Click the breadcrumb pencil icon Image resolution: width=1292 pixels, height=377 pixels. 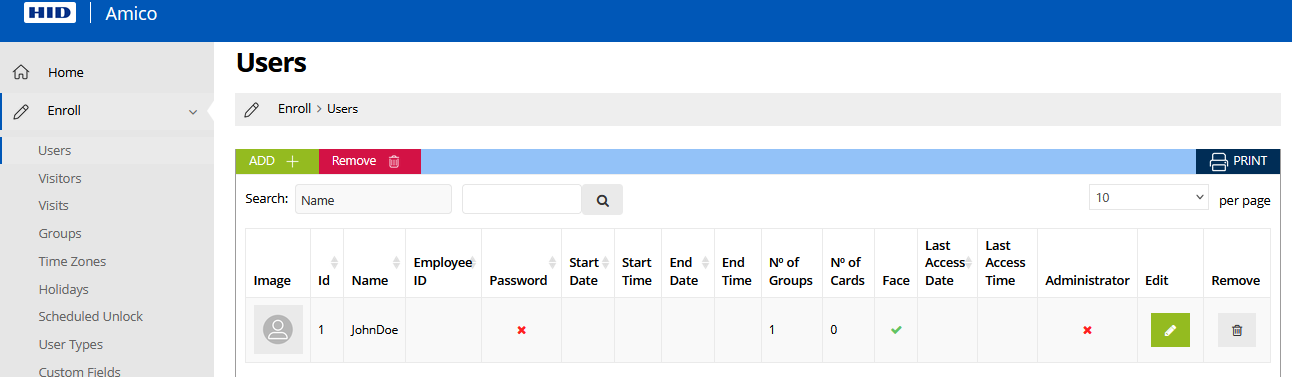pyautogui.click(x=252, y=109)
